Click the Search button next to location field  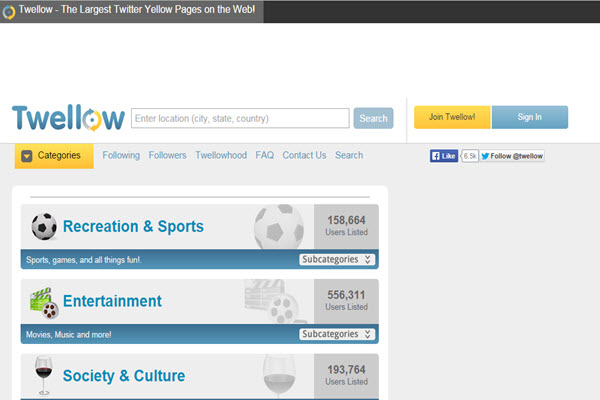point(373,118)
